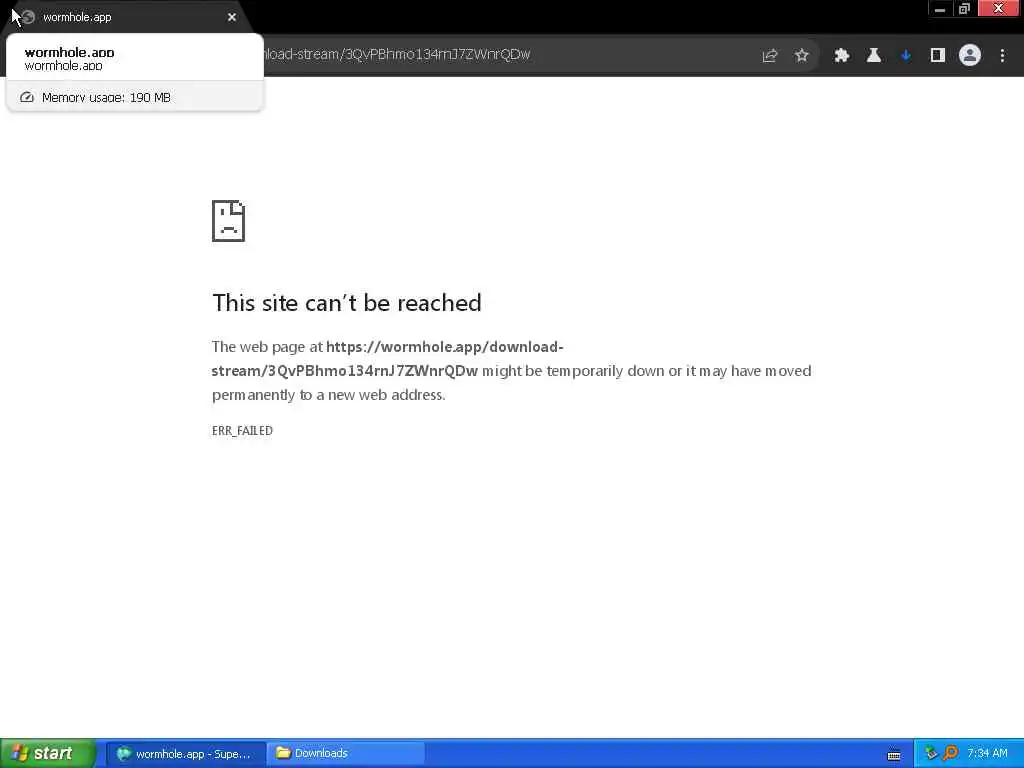The width and height of the screenshot is (1024, 768).
Task: Open the Chrome Labs flask icon
Action: click(874, 56)
